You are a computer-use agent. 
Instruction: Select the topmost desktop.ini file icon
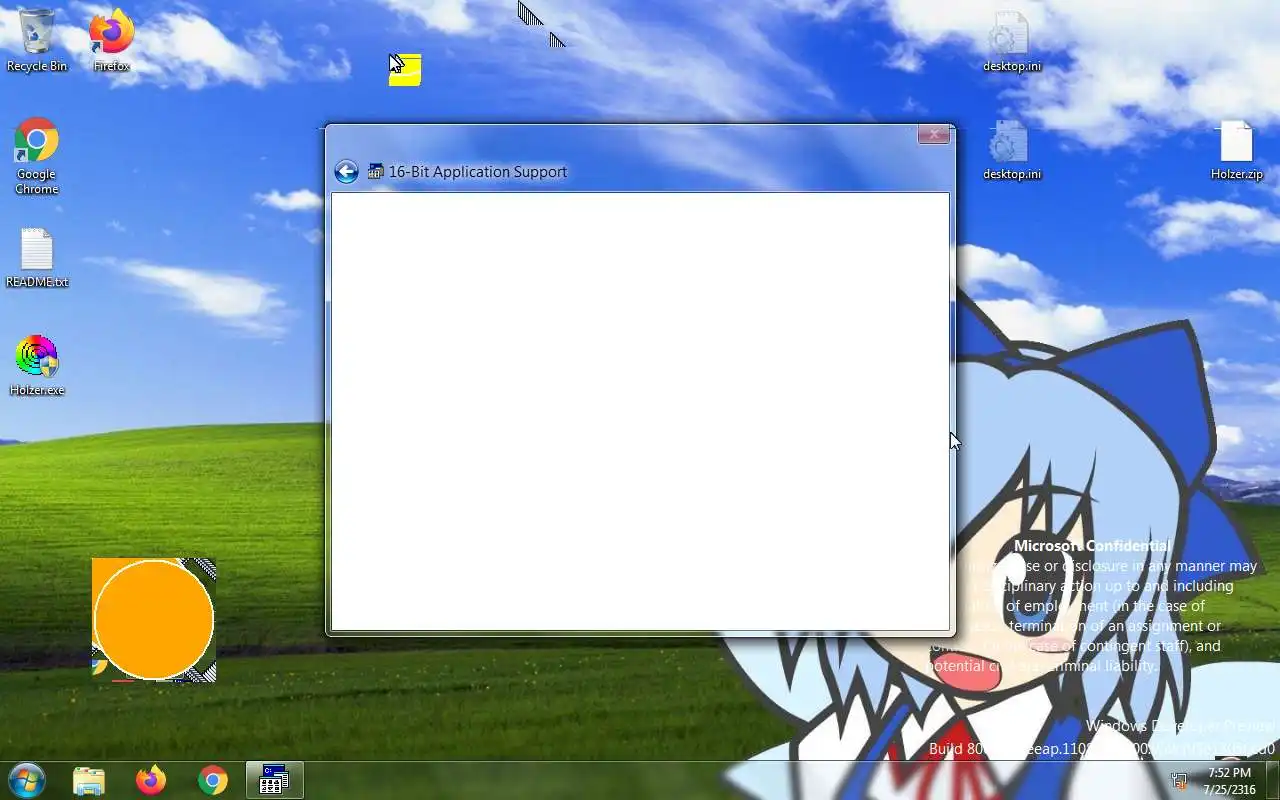[x=1011, y=42]
